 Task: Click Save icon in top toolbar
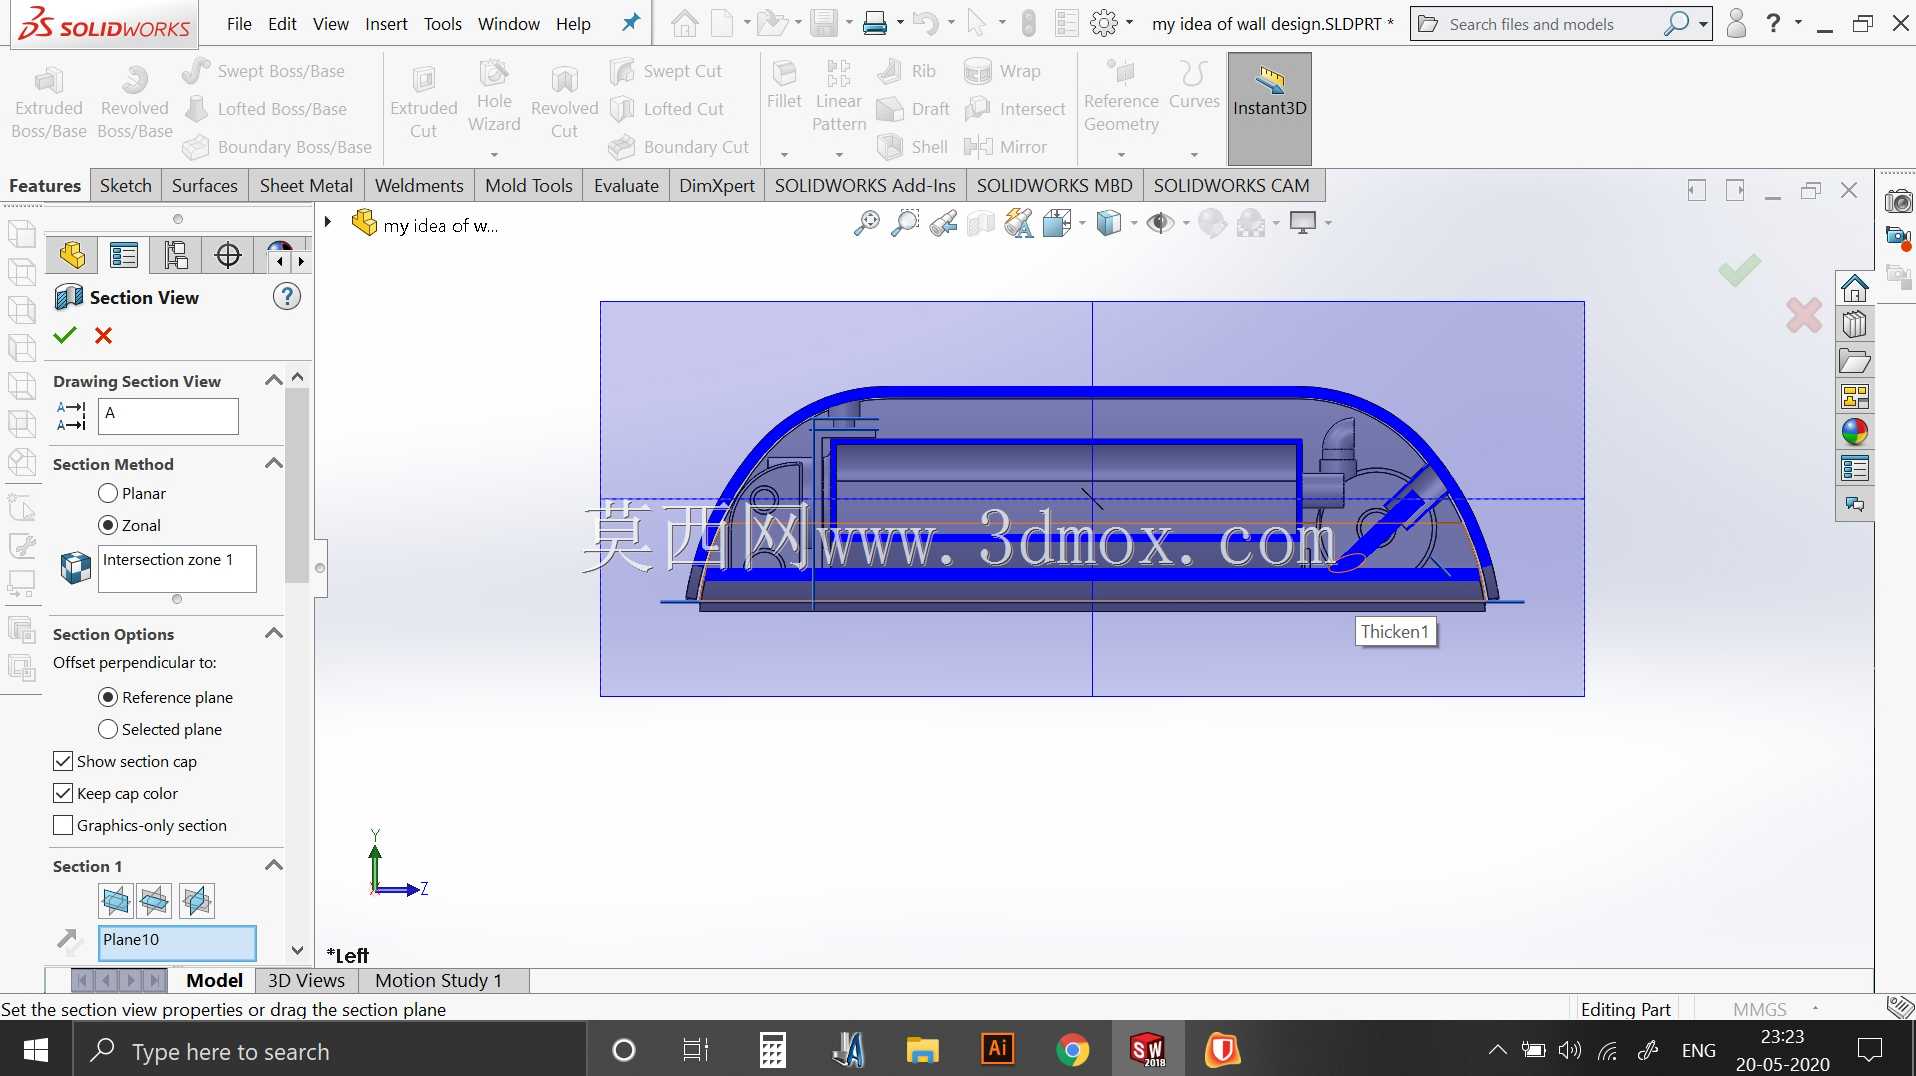(824, 23)
